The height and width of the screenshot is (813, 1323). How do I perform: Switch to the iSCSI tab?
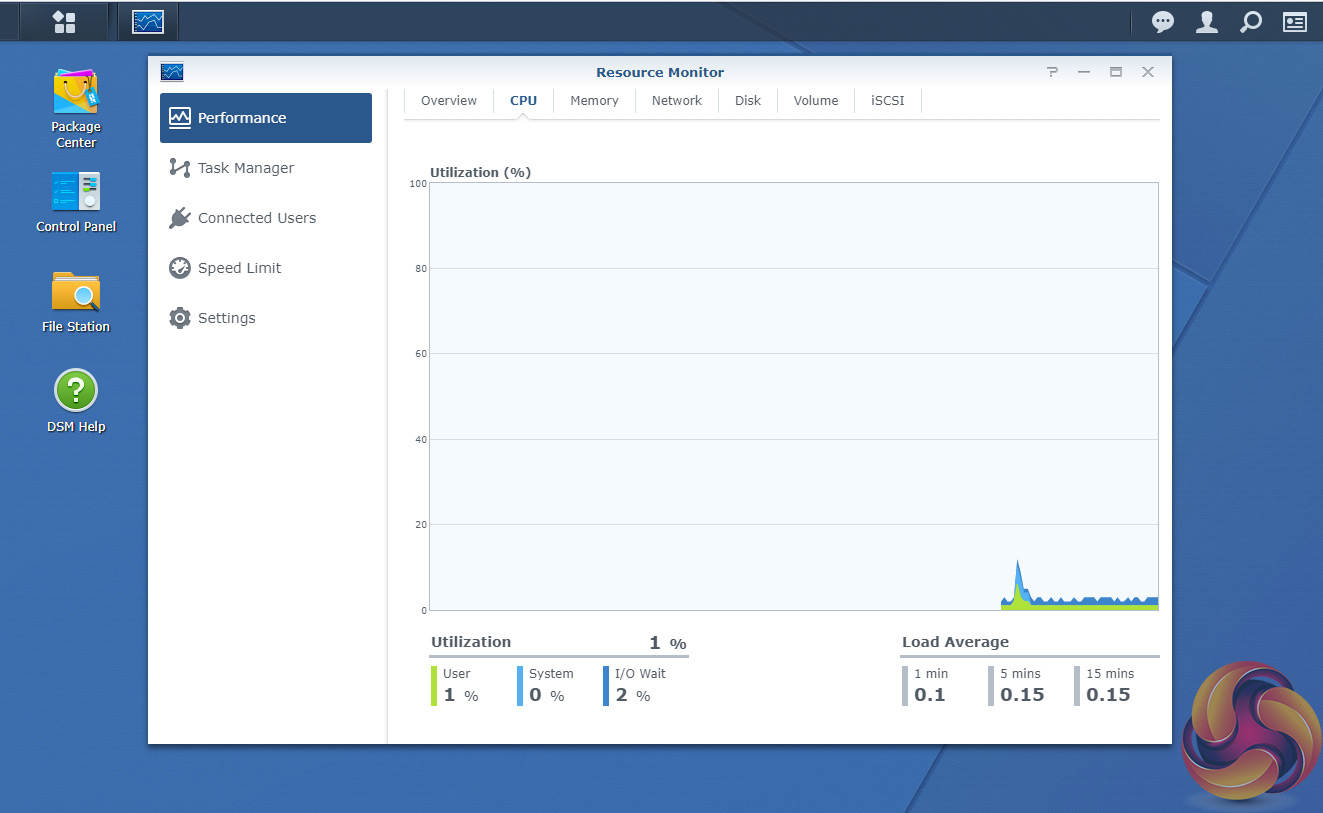point(887,101)
